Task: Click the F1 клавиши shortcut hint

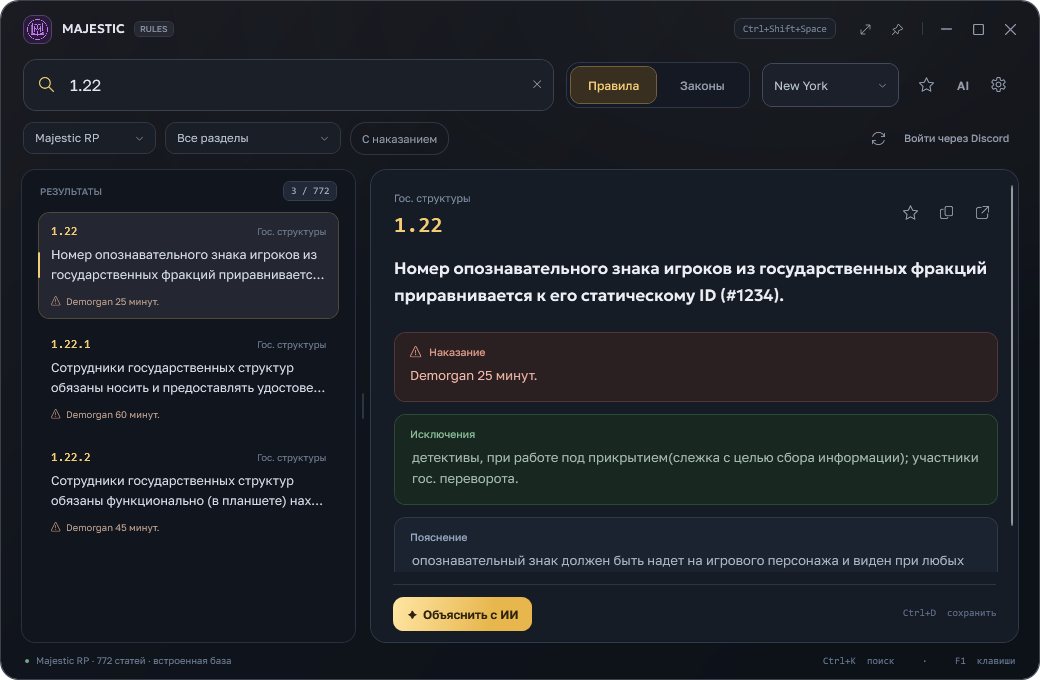Action: pos(985,661)
